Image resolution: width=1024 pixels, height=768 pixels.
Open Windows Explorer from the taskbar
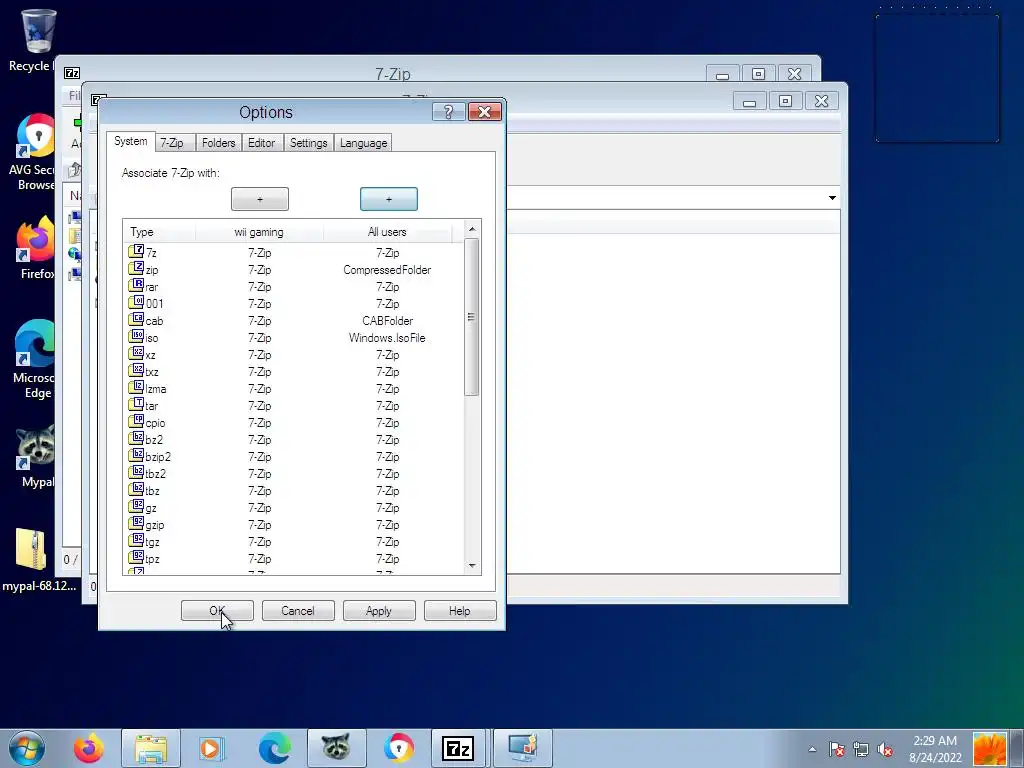pyautogui.click(x=151, y=748)
